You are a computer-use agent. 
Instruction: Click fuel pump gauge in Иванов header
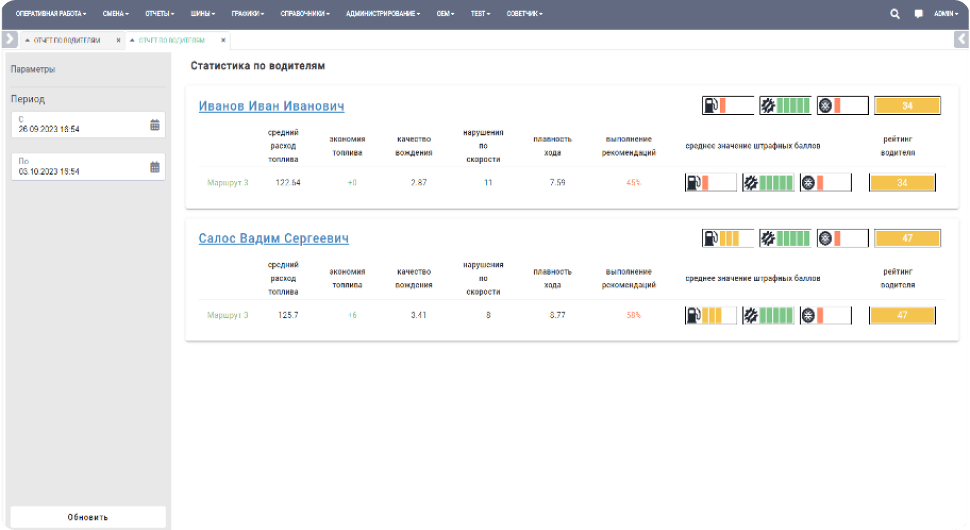726,106
